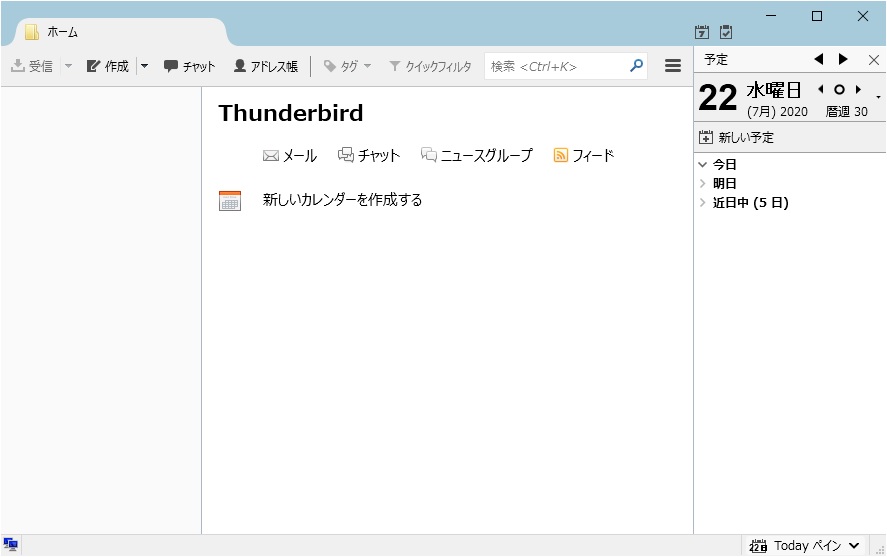Click the network status icon in status bar
The height and width of the screenshot is (557, 887).
tap(11, 545)
